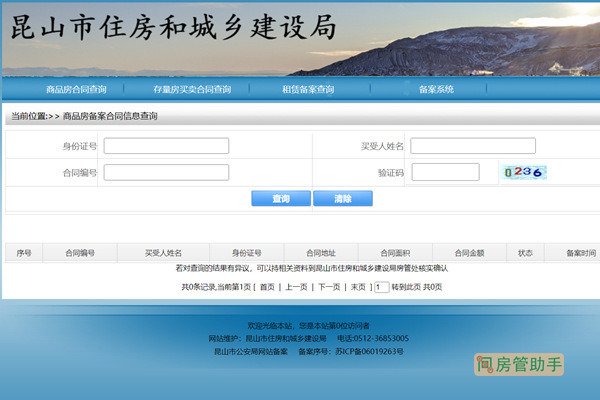The height and width of the screenshot is (400, 600).
Task: Click footer text 昆山市公安局网站备案
Action: (251, 351)
